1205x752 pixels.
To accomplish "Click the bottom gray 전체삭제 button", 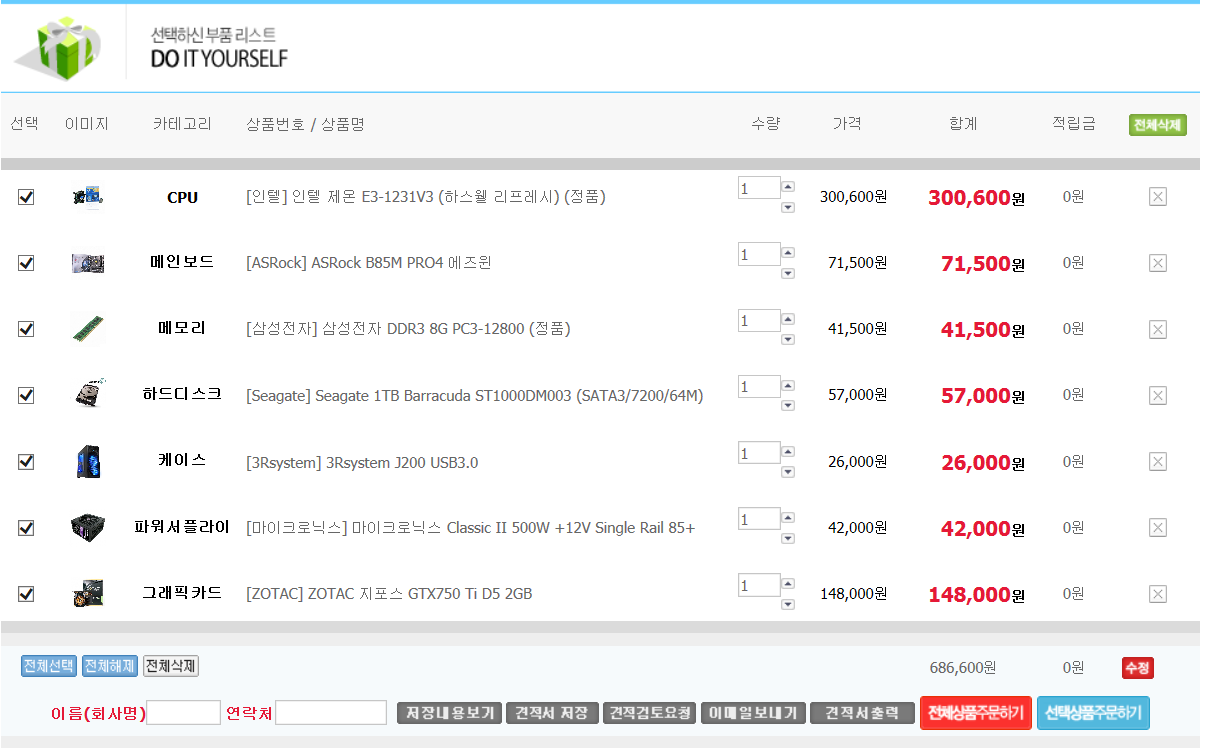I will (171, 666).
